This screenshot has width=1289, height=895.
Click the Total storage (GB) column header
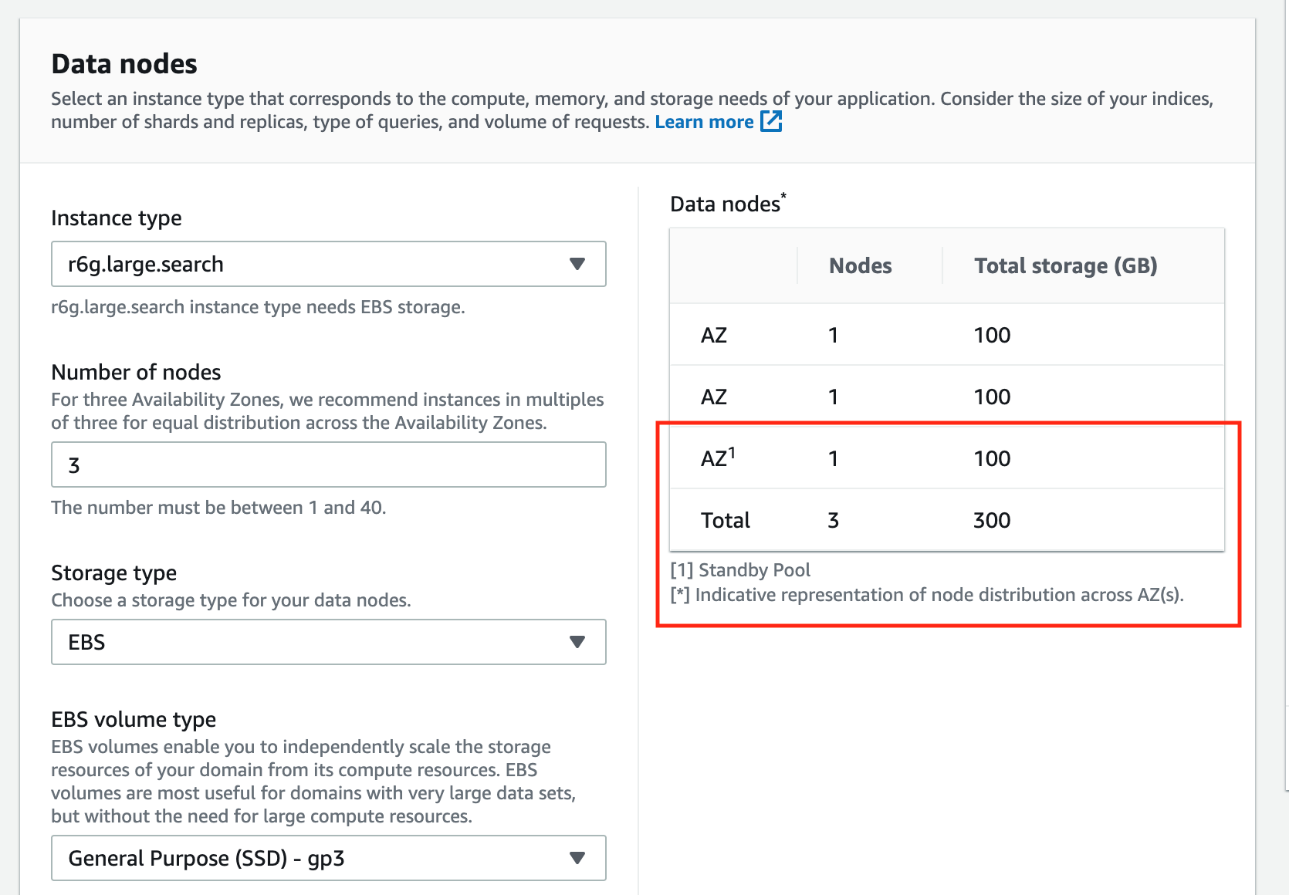coord(1065,266)
